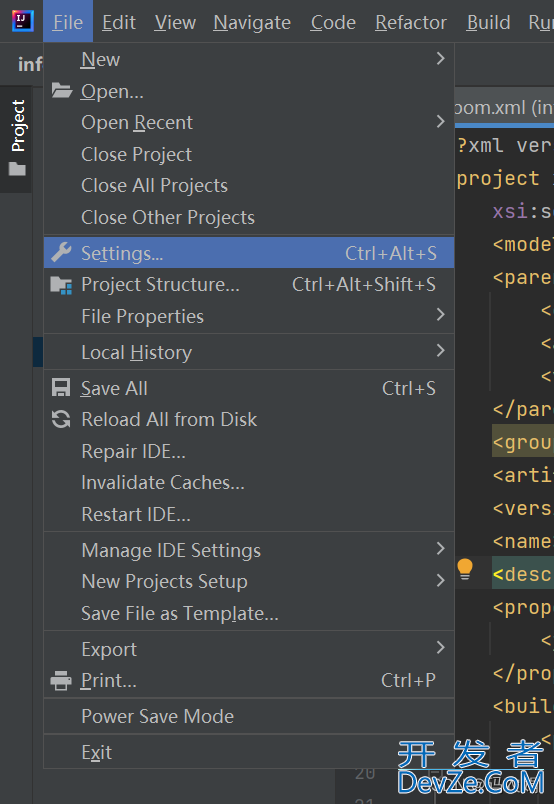The height and width of the screenshot is (804, 554).
Task: Click the printer icon beside Print...
Action: 61,680
